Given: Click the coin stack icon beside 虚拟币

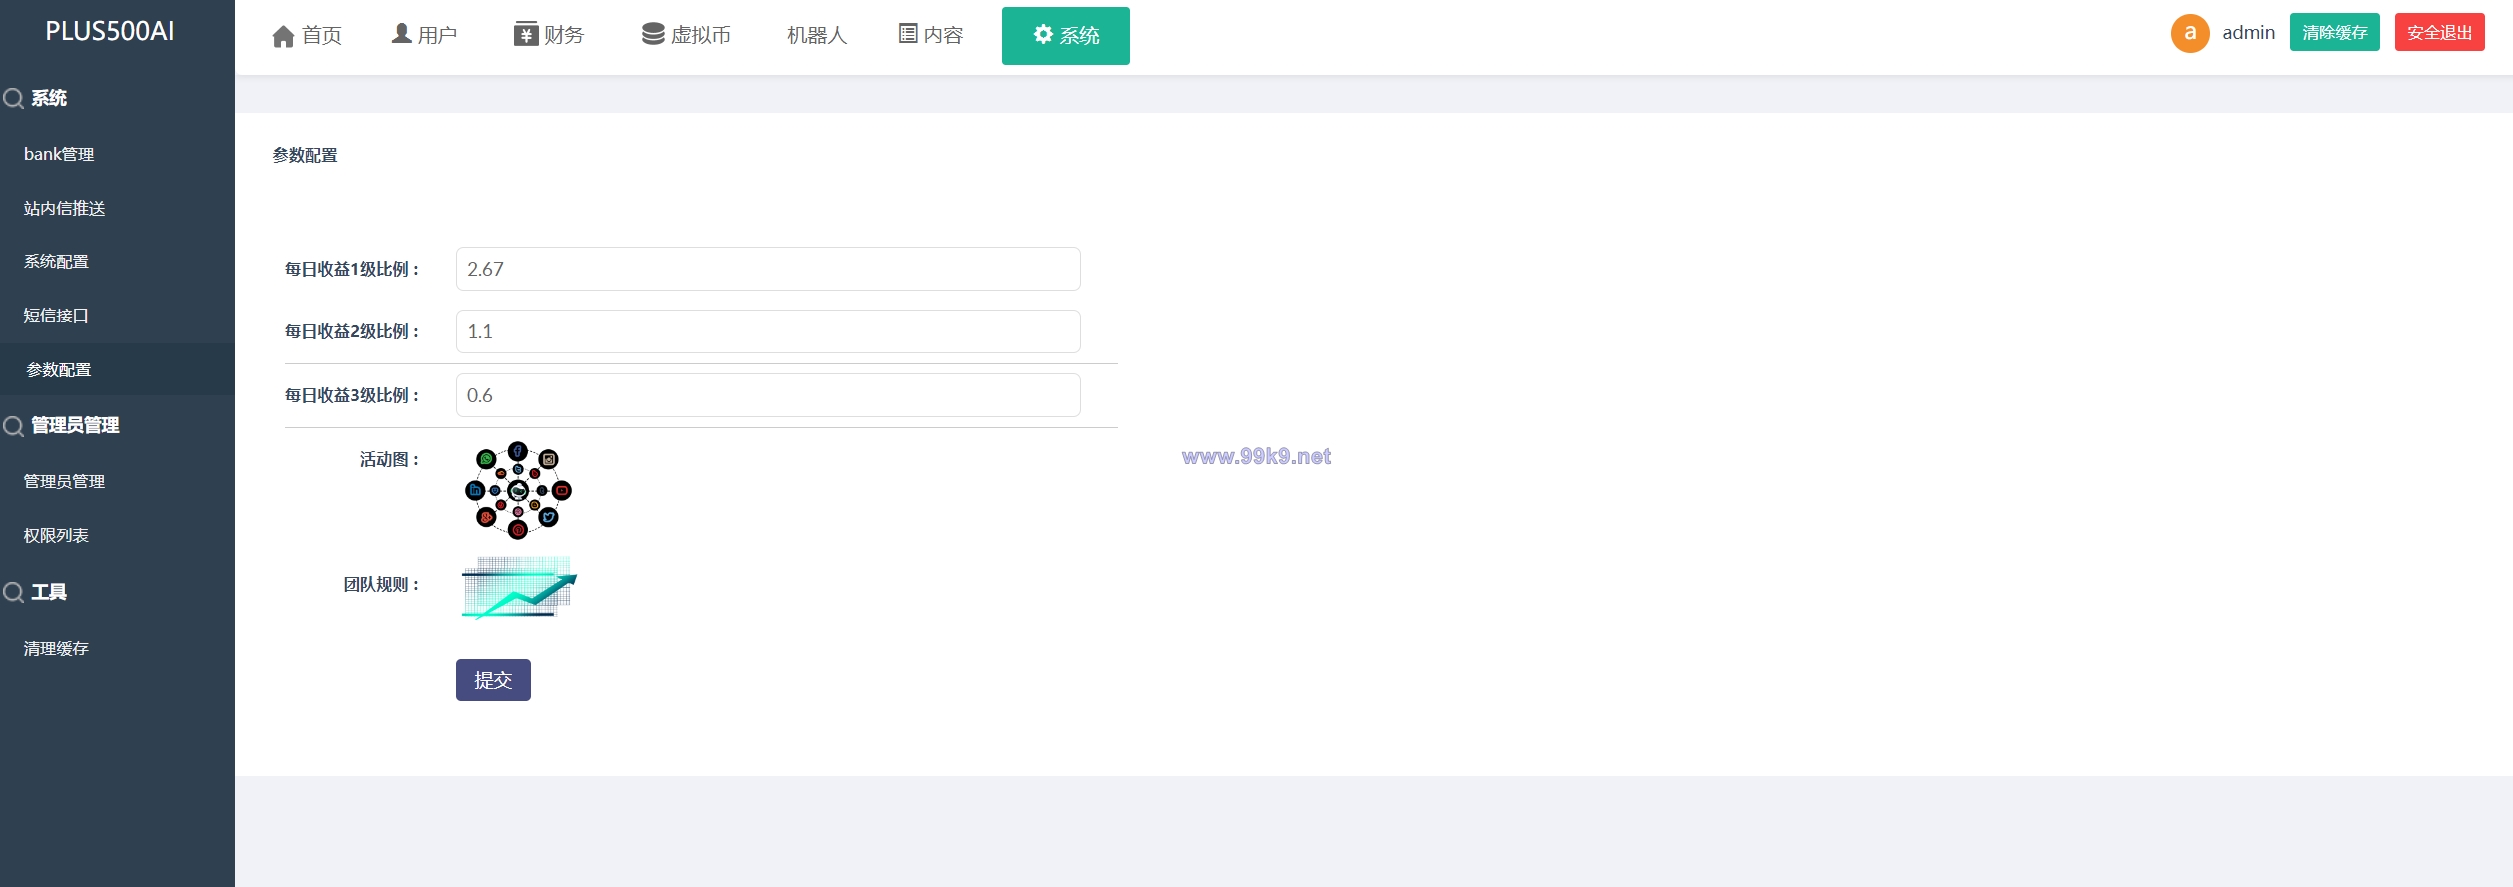Looking at the screenshot, I should click(x=653, y=35).
